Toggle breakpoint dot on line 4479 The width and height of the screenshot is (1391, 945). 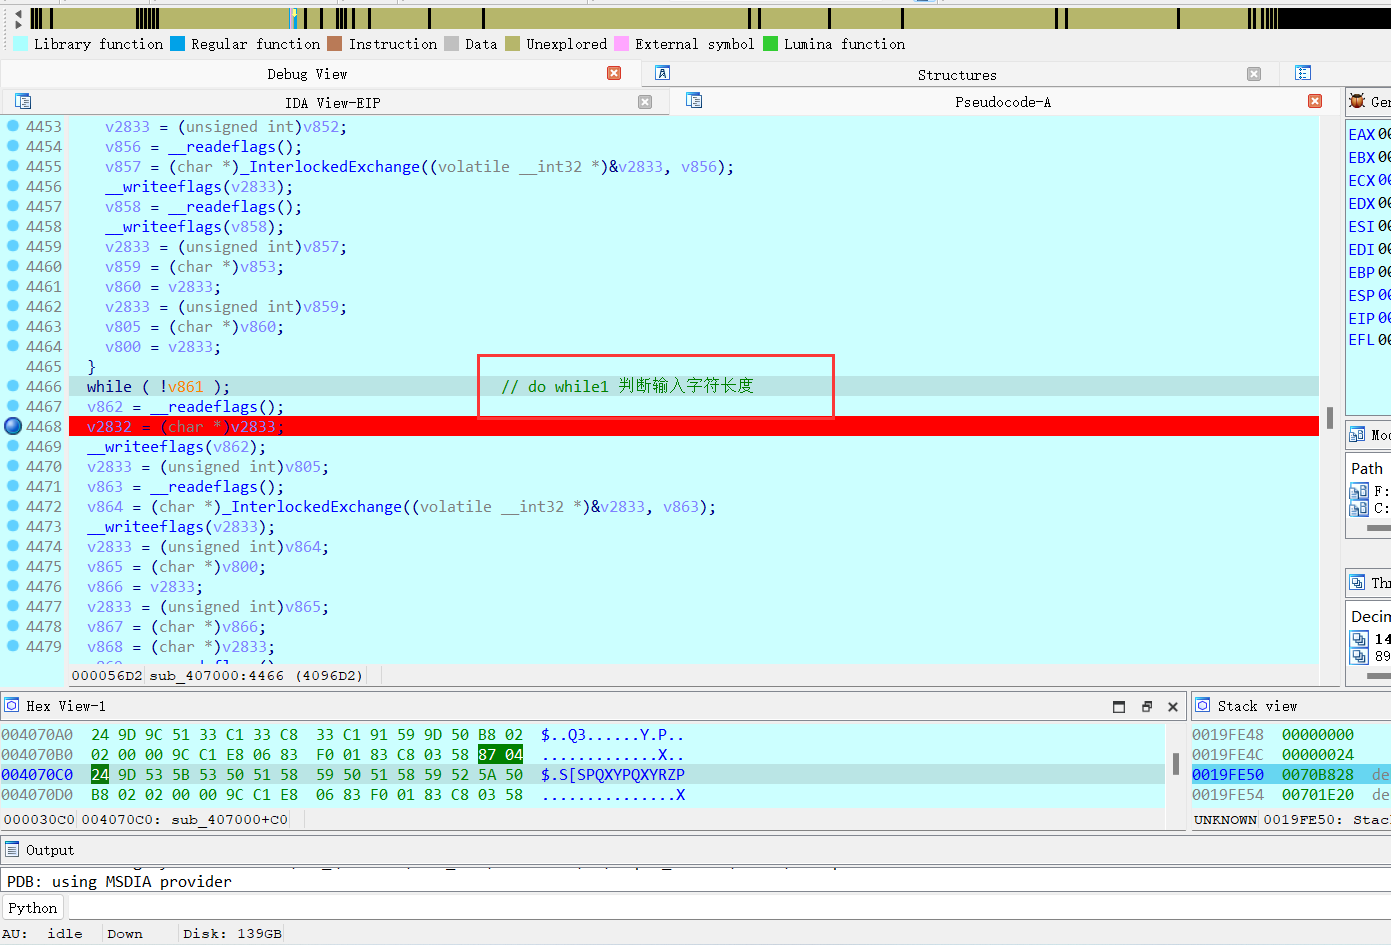(x=13, y=646)
